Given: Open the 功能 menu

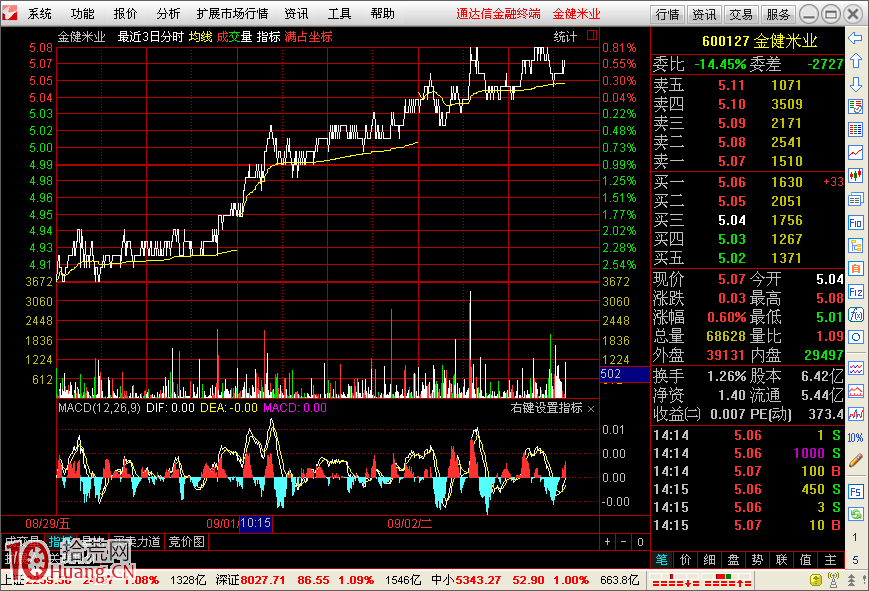Looking at the screenshot, I should [83, 13].
